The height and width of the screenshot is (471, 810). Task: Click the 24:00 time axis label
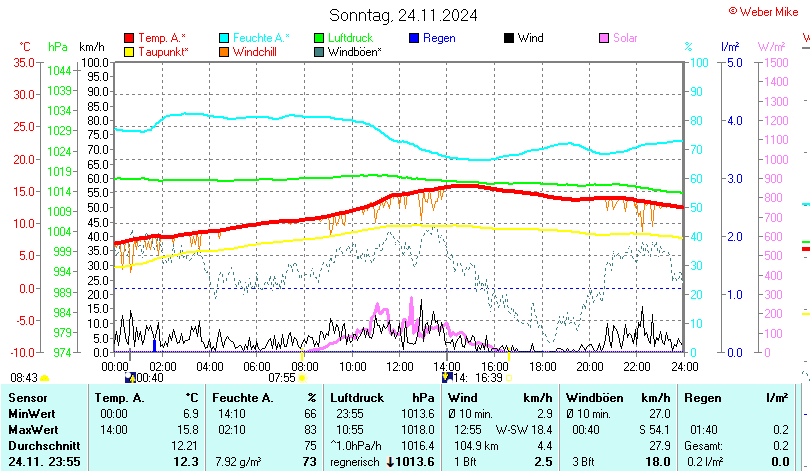684,367
